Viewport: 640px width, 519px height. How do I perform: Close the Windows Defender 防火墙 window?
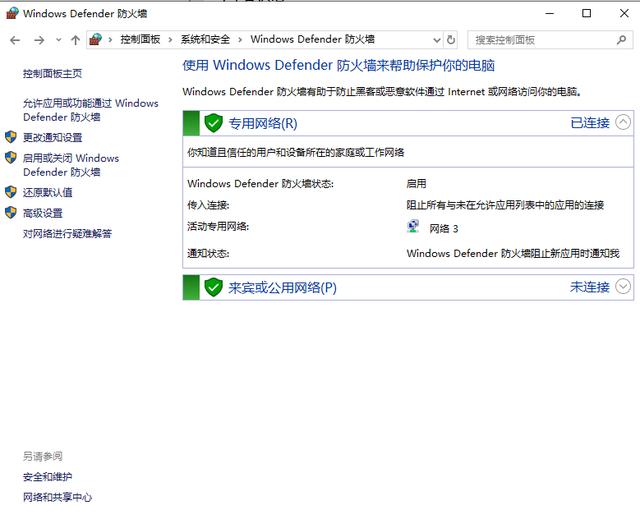(x=624, y=13)
